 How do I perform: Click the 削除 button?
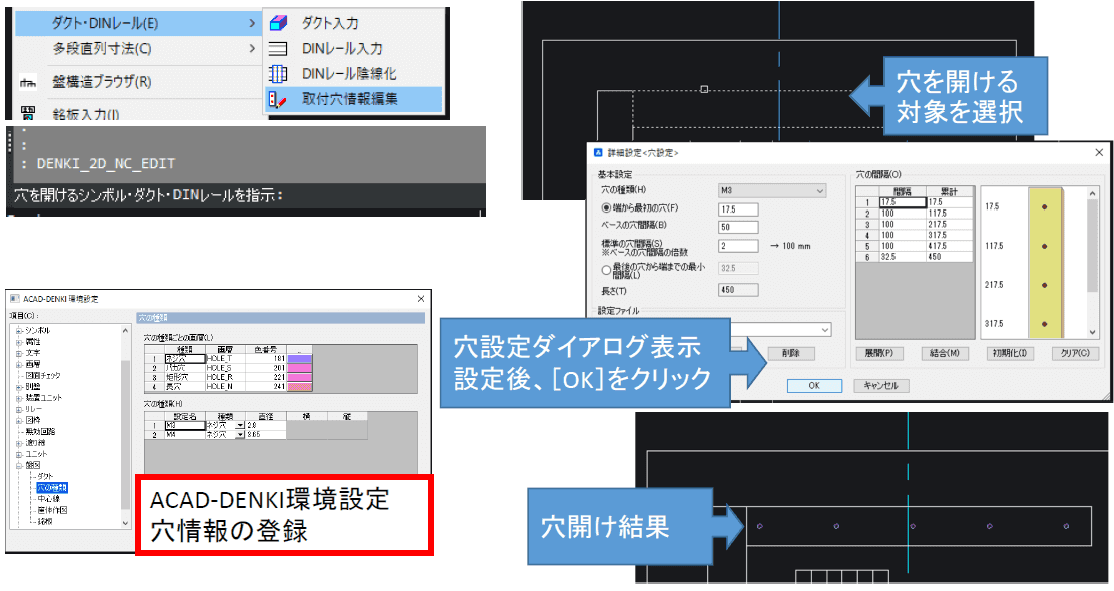tap(791, 353)
